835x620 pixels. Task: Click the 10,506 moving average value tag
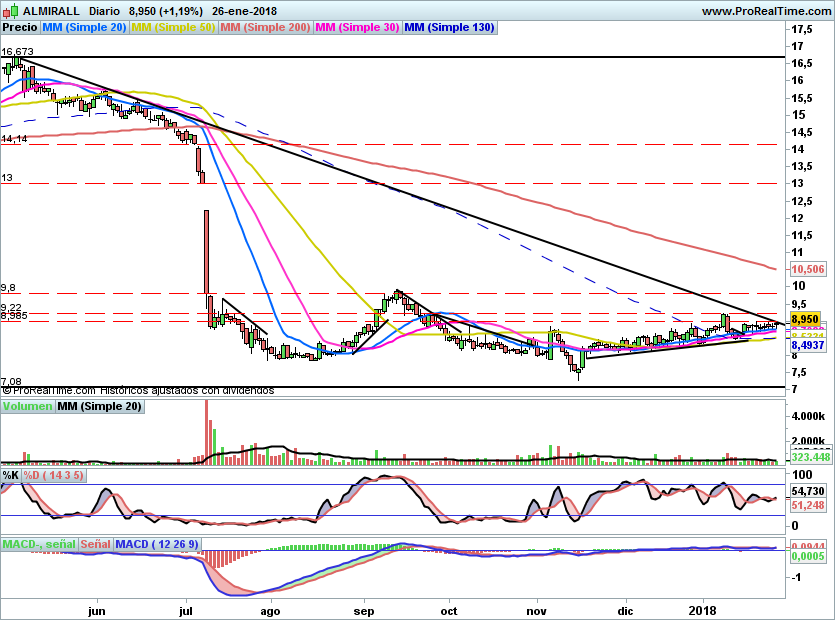click(807, 270)
